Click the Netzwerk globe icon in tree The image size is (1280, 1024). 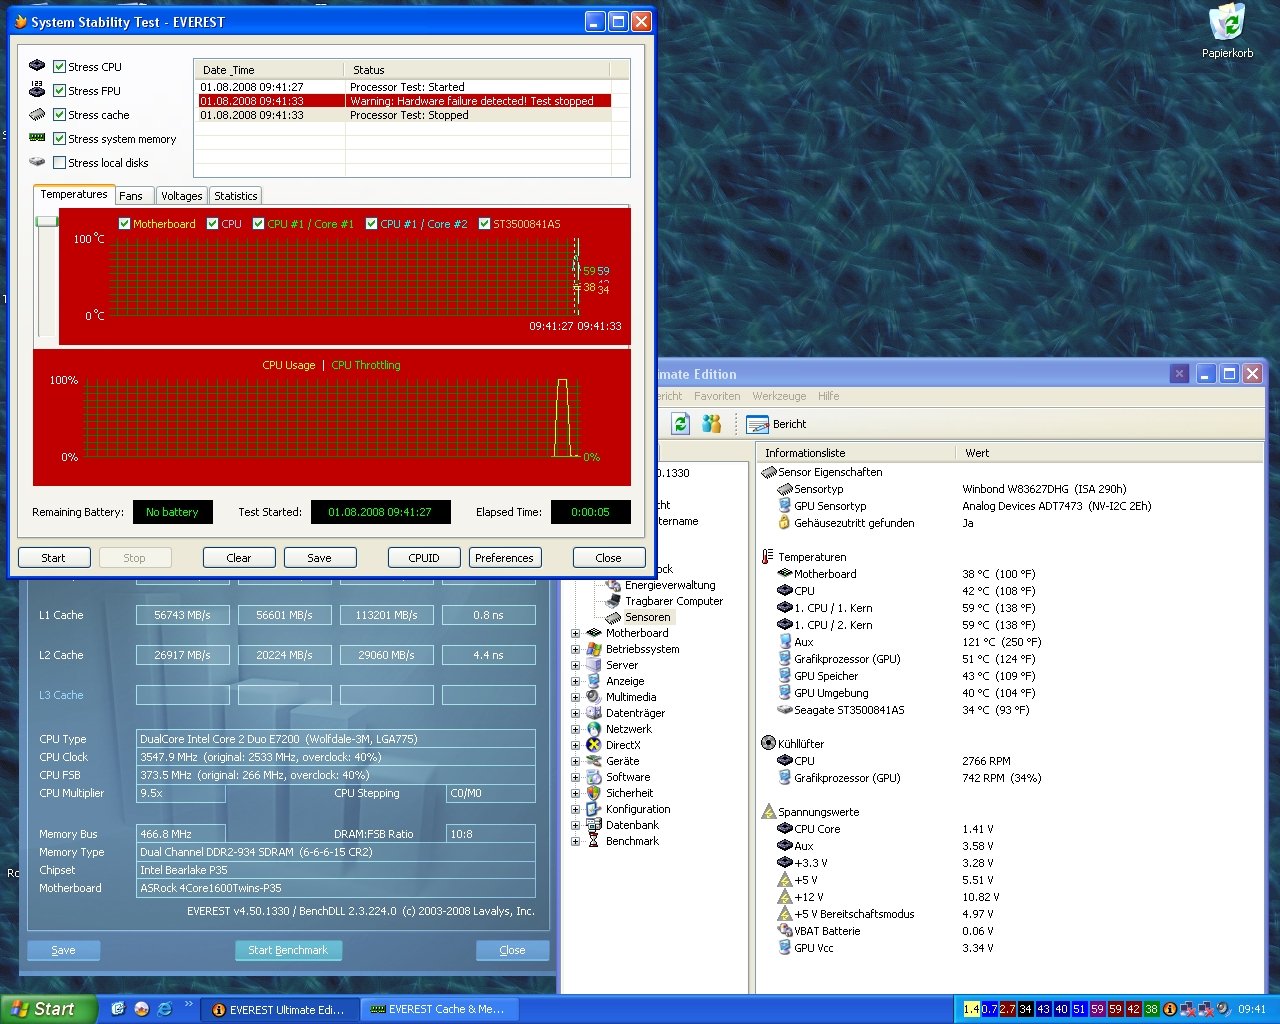pos(594,729)
